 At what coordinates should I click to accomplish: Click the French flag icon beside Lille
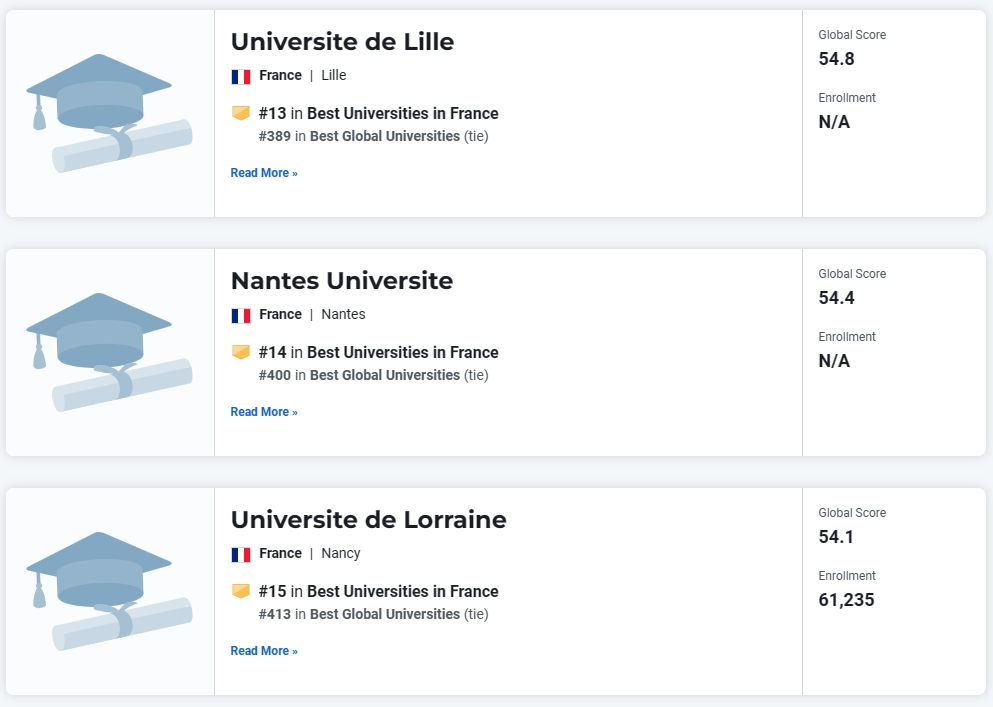point(241,77)
